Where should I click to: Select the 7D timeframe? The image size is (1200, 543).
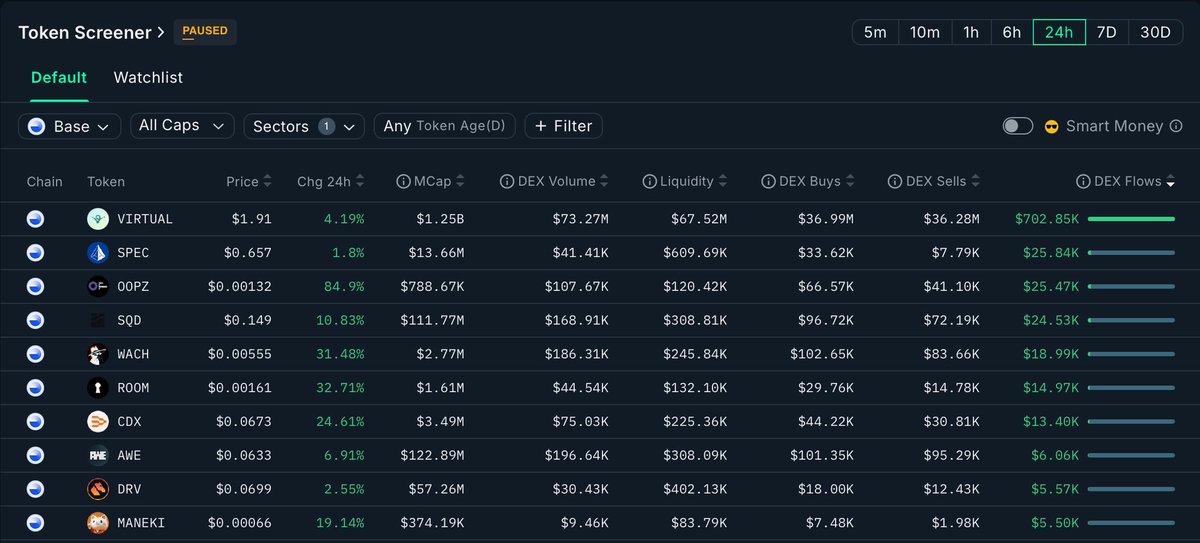pyautogui.click(x=1107, y=32)
